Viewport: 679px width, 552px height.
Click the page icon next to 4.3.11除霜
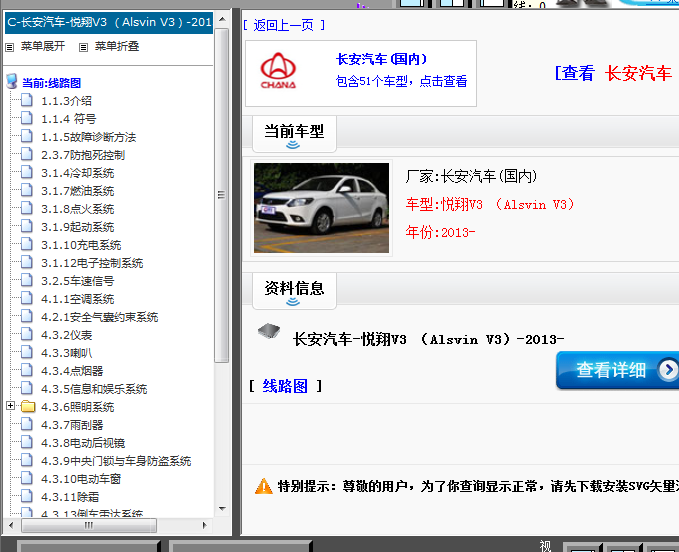(27, 496)
